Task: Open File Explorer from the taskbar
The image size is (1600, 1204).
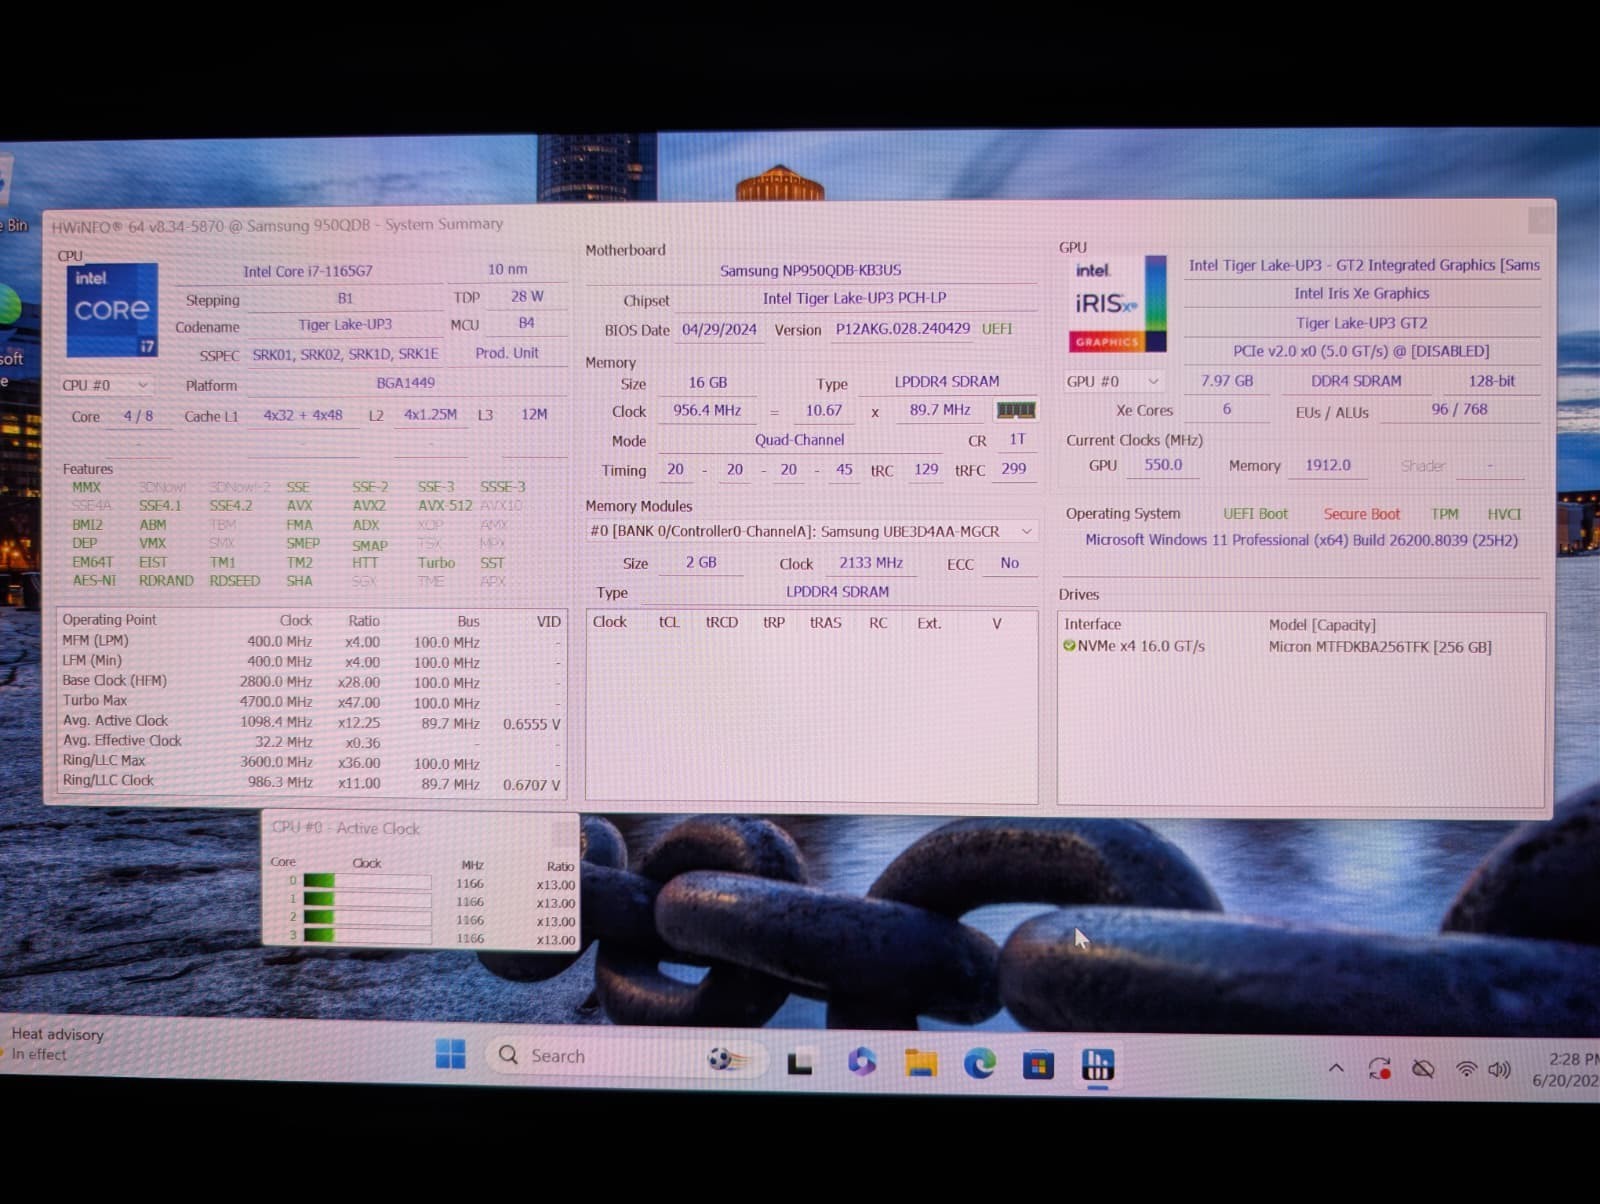Action: click(920, 1063)
